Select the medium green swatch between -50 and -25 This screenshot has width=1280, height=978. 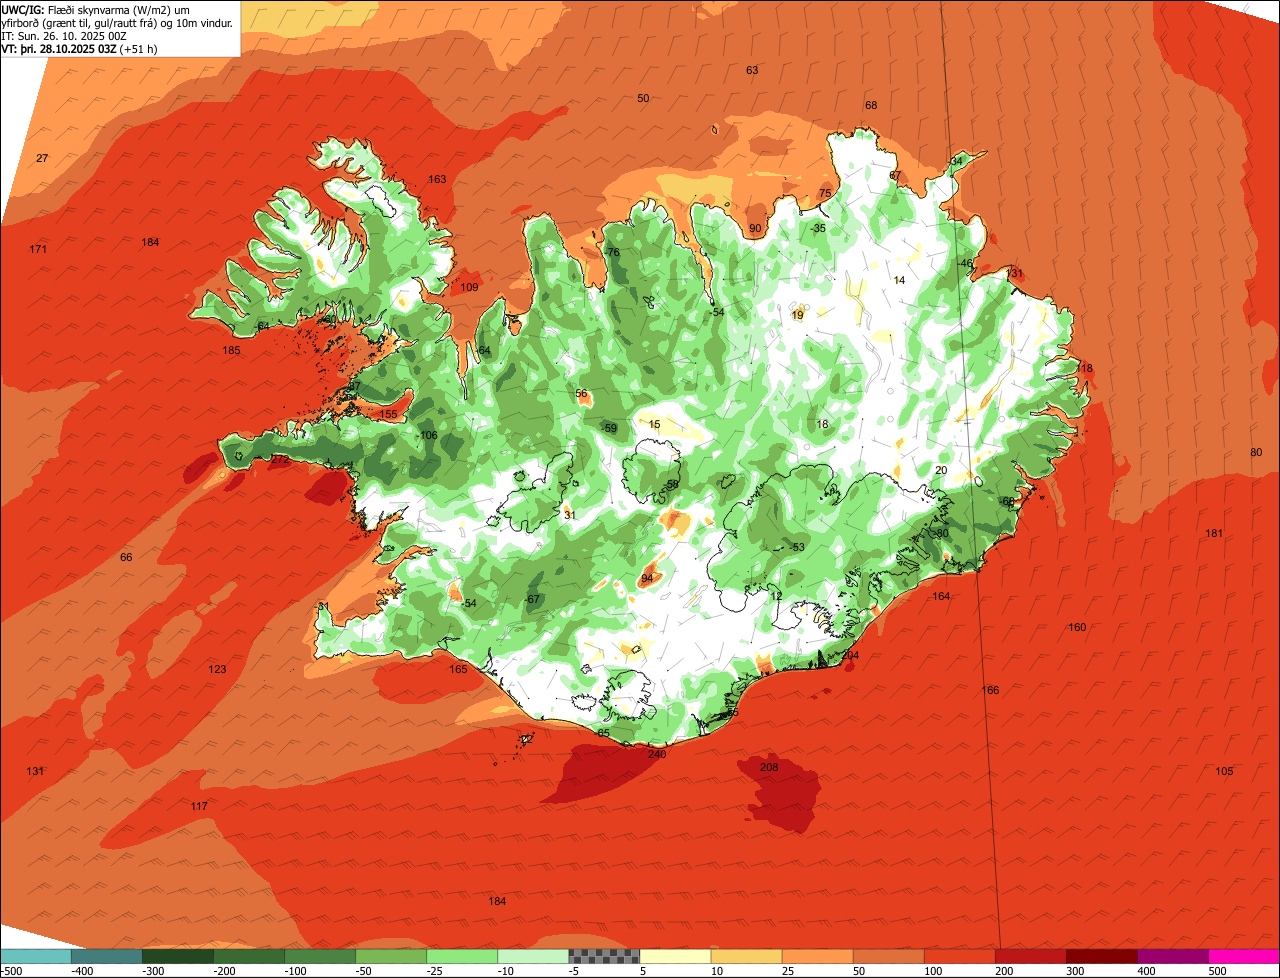pos(392,956)
